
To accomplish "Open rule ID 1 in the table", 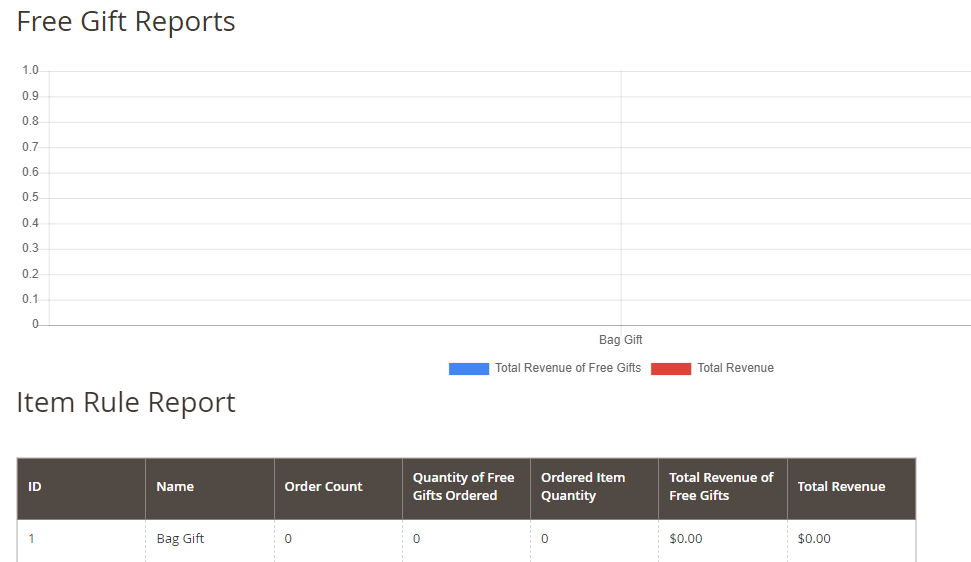I will tap(32, 539).
